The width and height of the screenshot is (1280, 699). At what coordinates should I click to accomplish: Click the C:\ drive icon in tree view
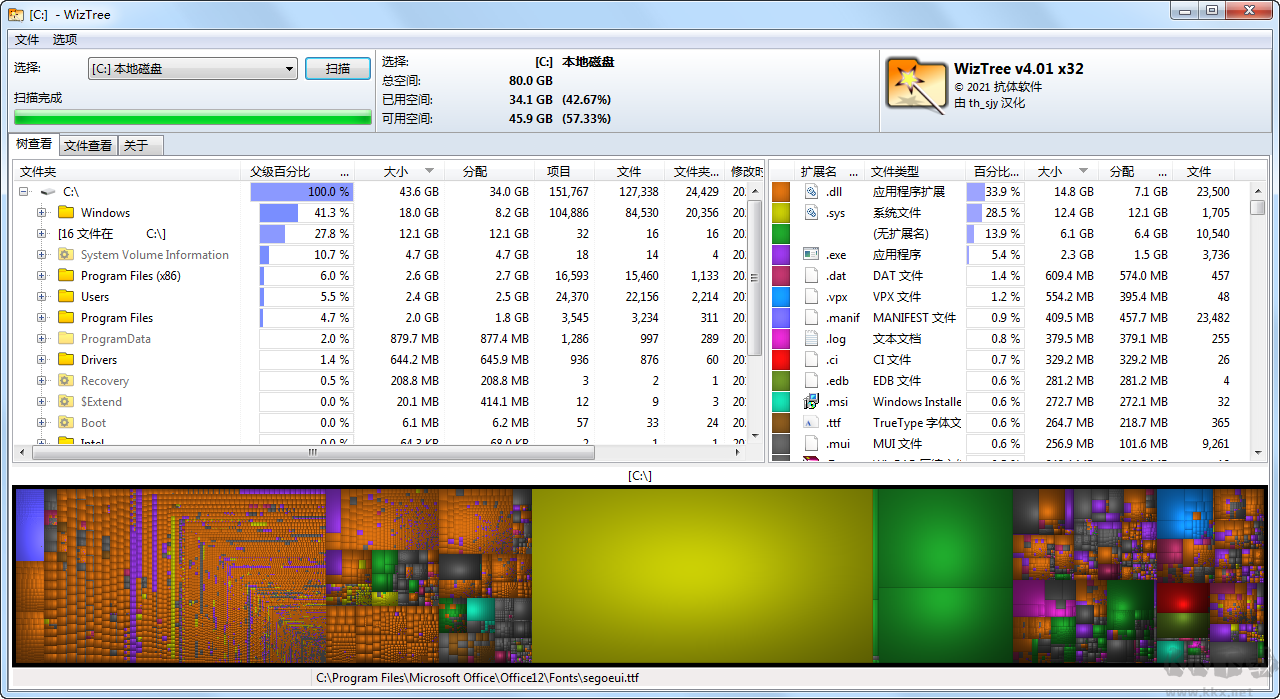point(48,191)
